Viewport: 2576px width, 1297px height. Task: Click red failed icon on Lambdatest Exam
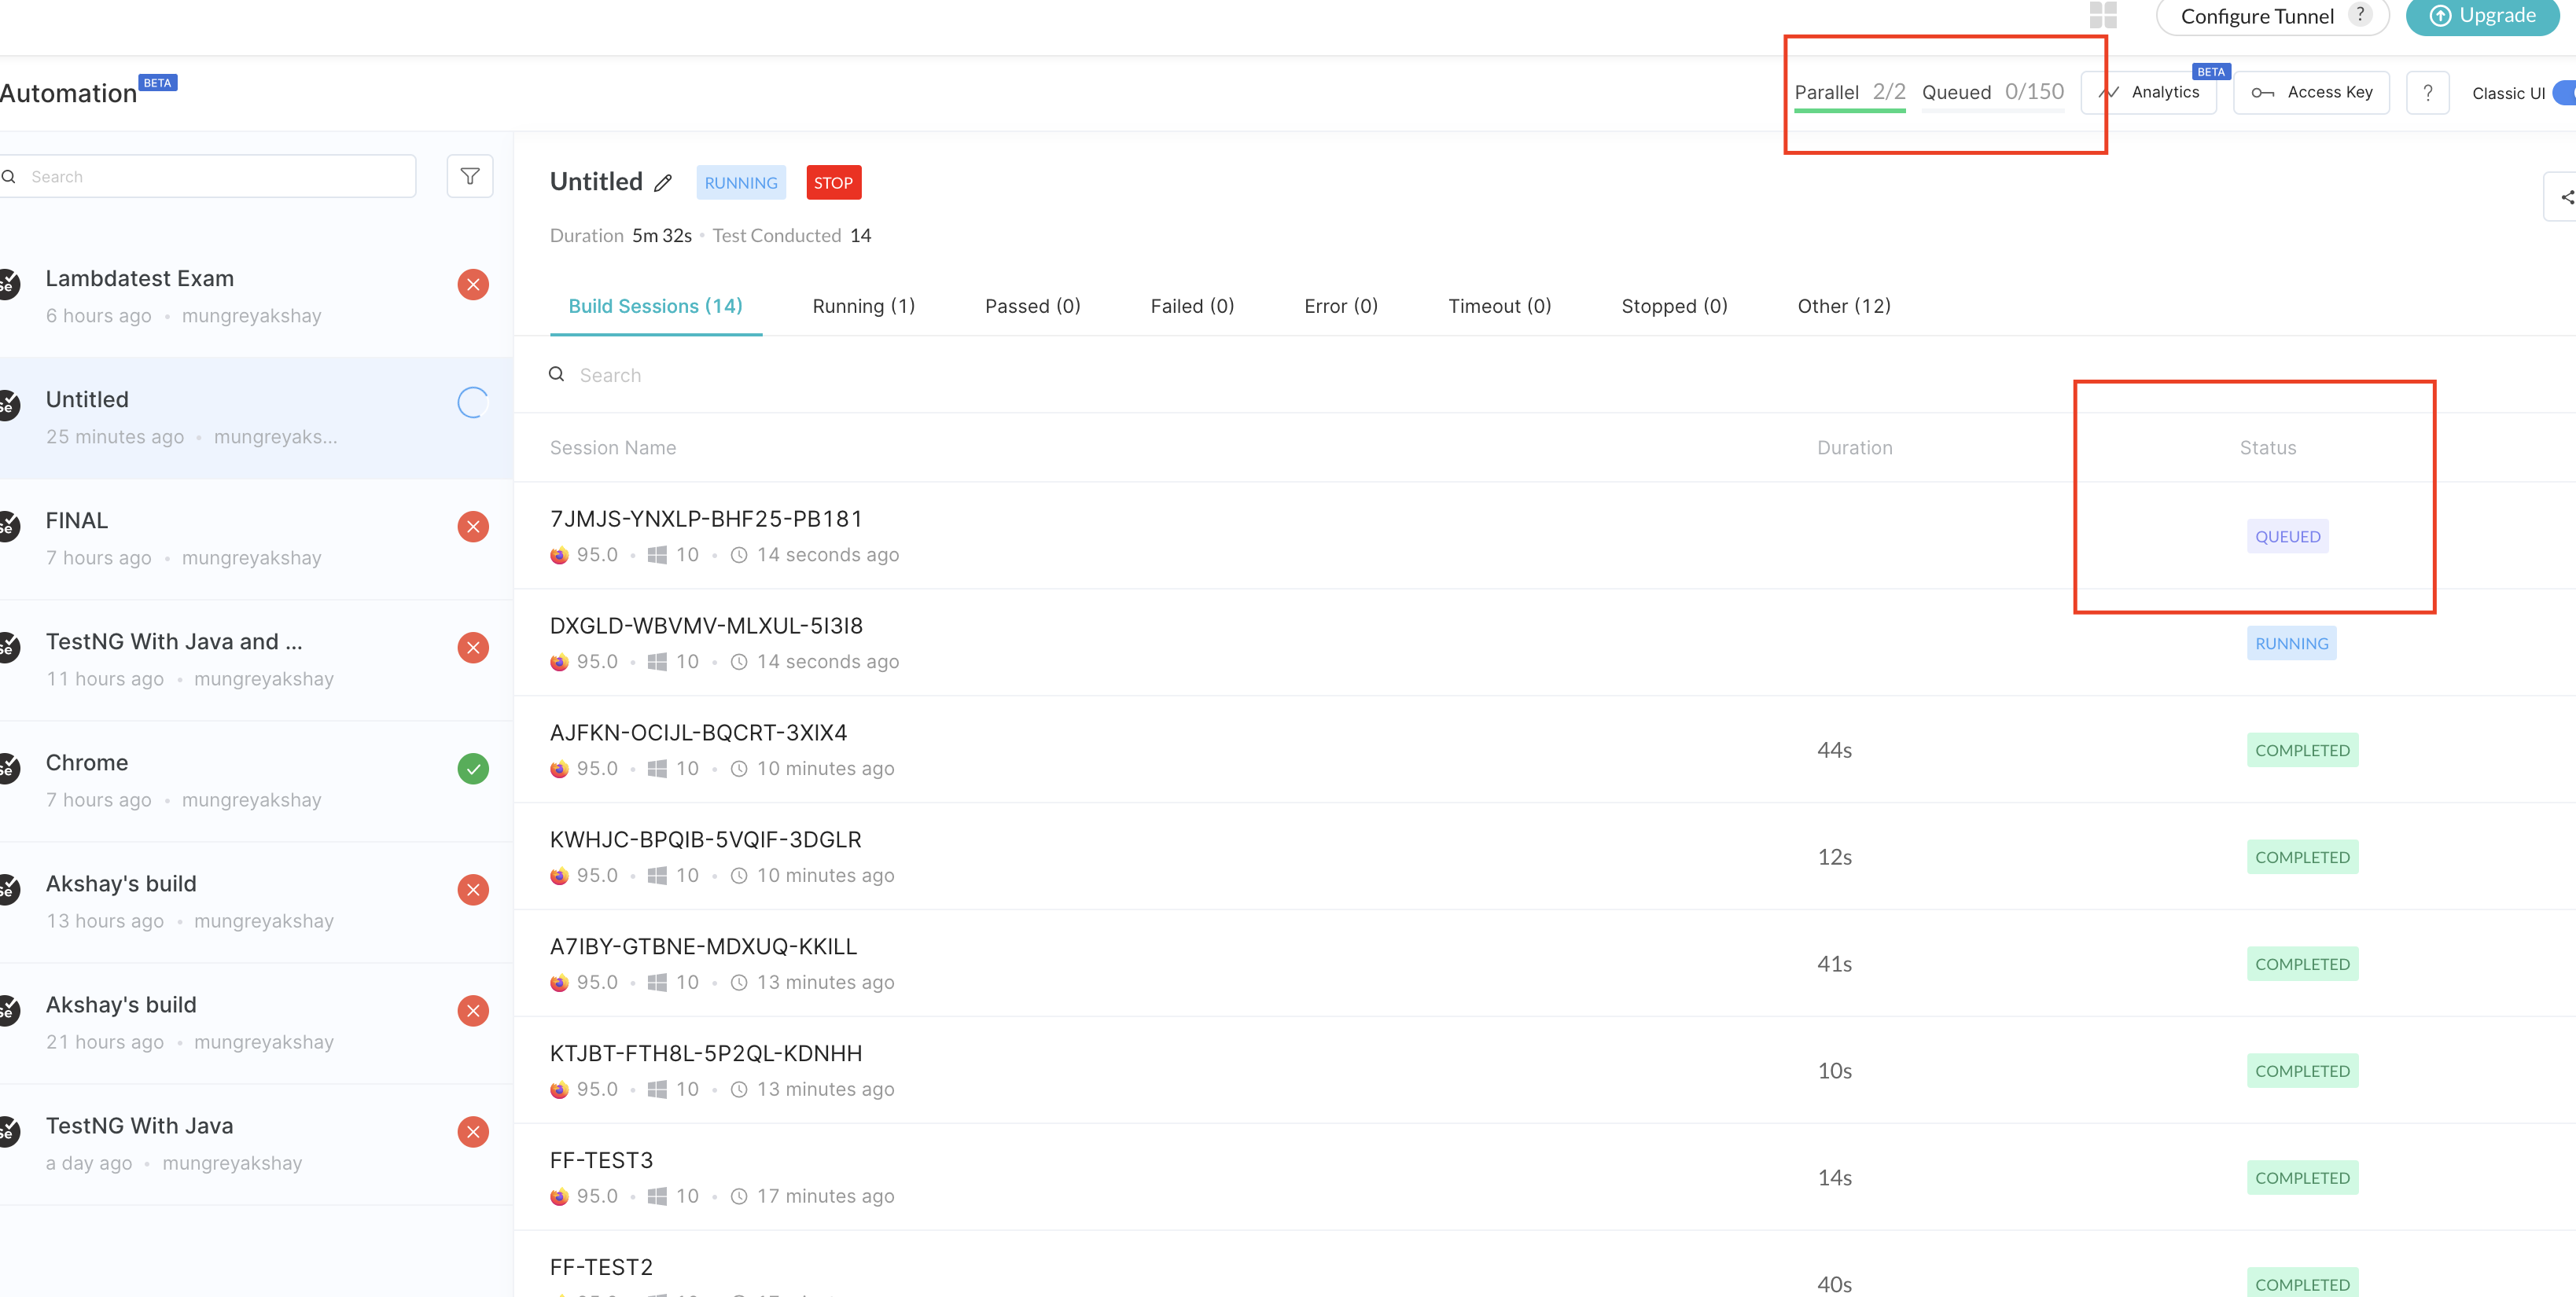point(473,285)
